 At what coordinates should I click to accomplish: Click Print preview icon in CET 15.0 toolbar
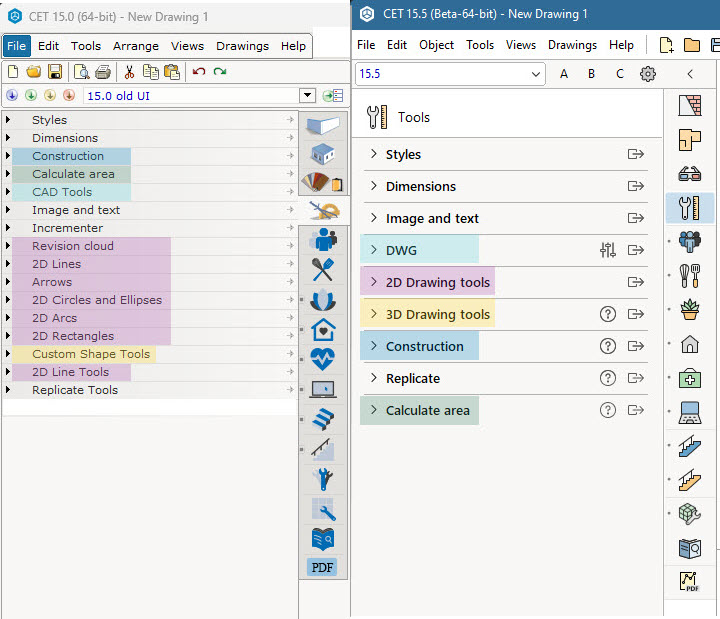(82, 72)
